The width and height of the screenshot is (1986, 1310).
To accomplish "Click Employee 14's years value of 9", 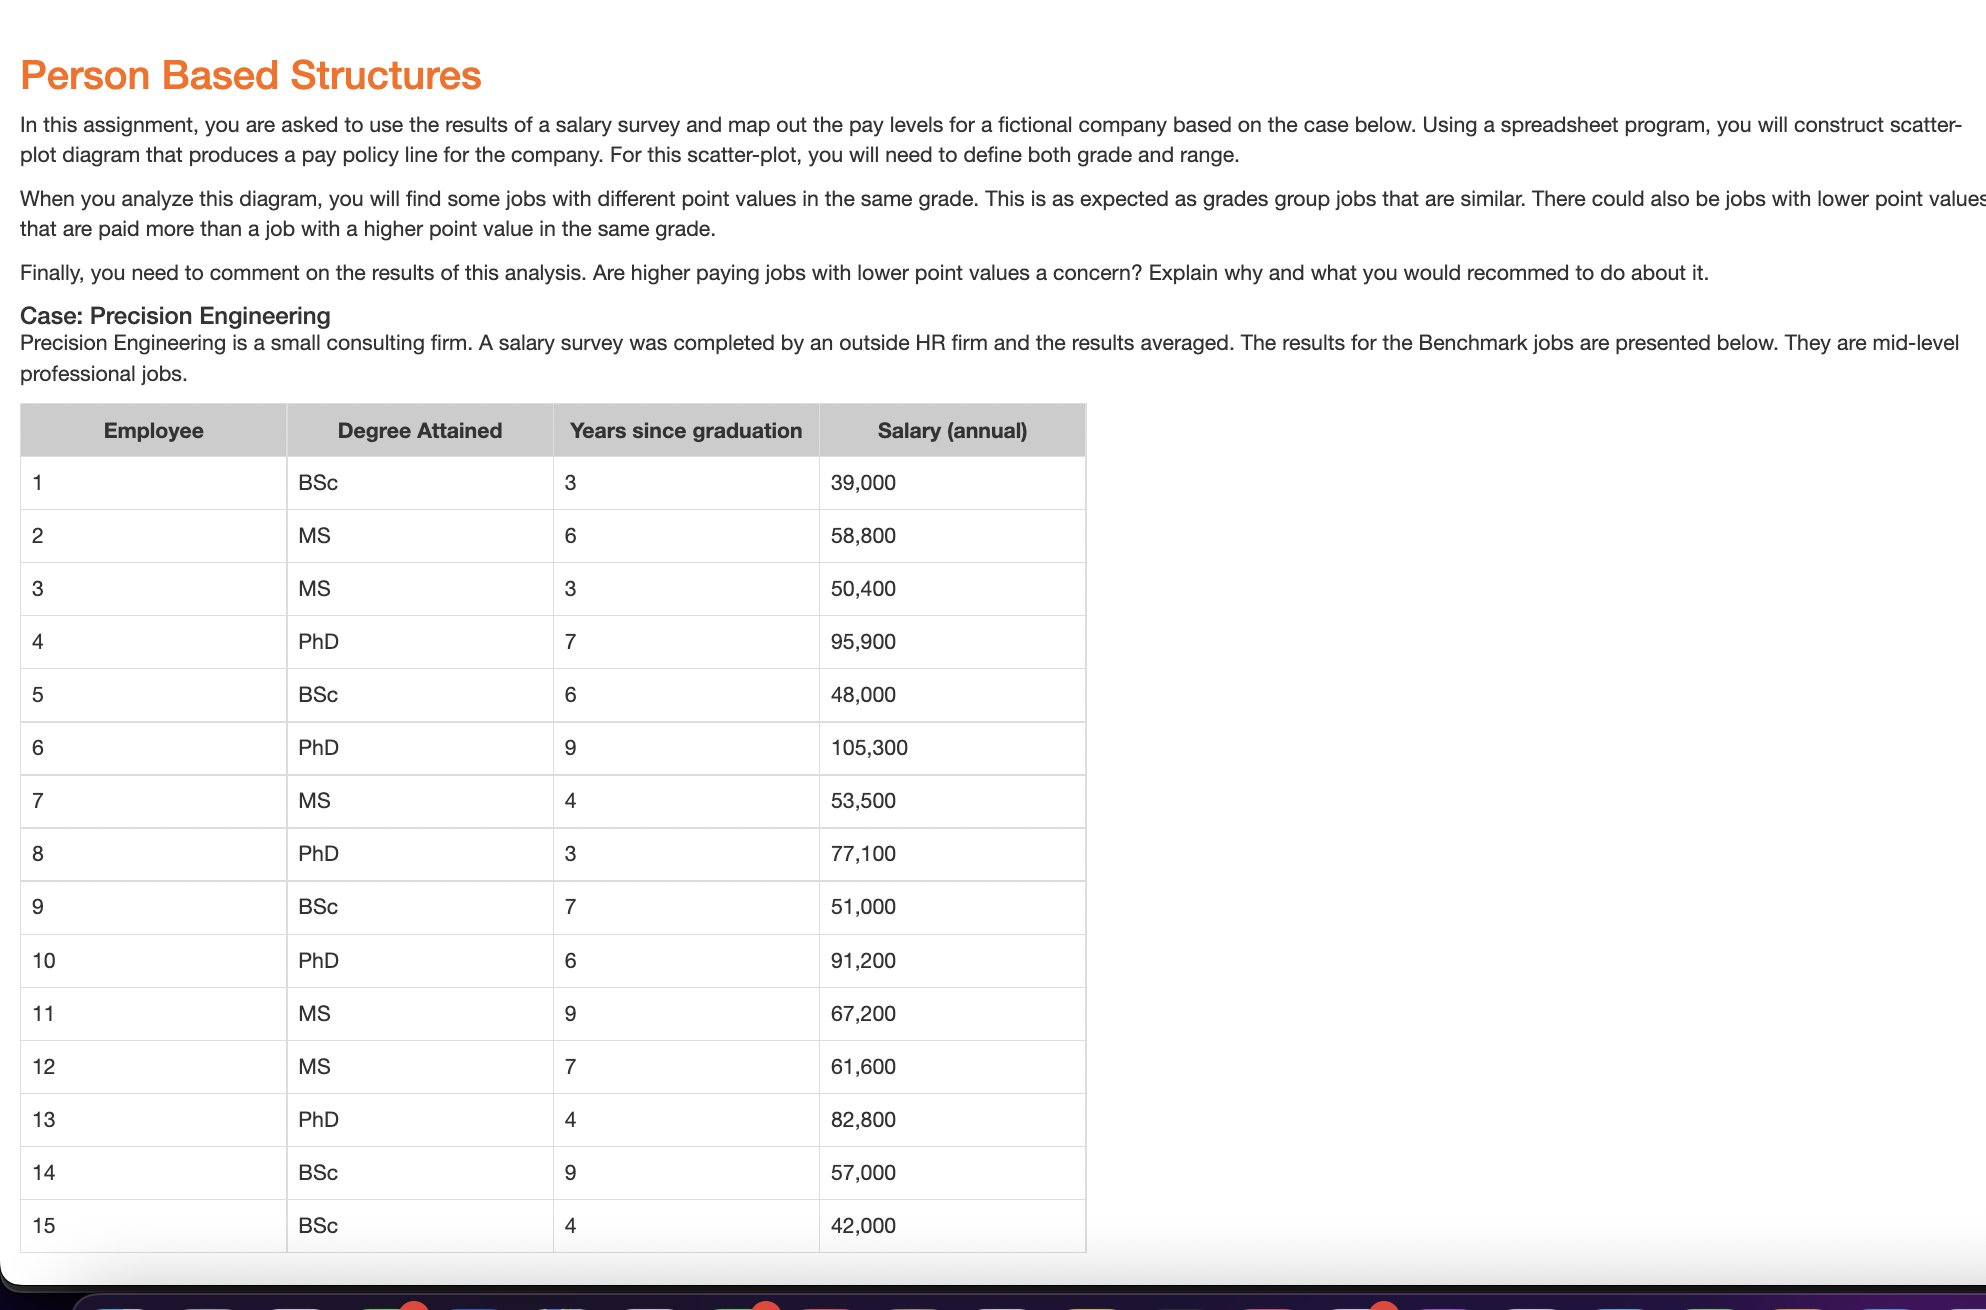I will (x=570, y=1172).
